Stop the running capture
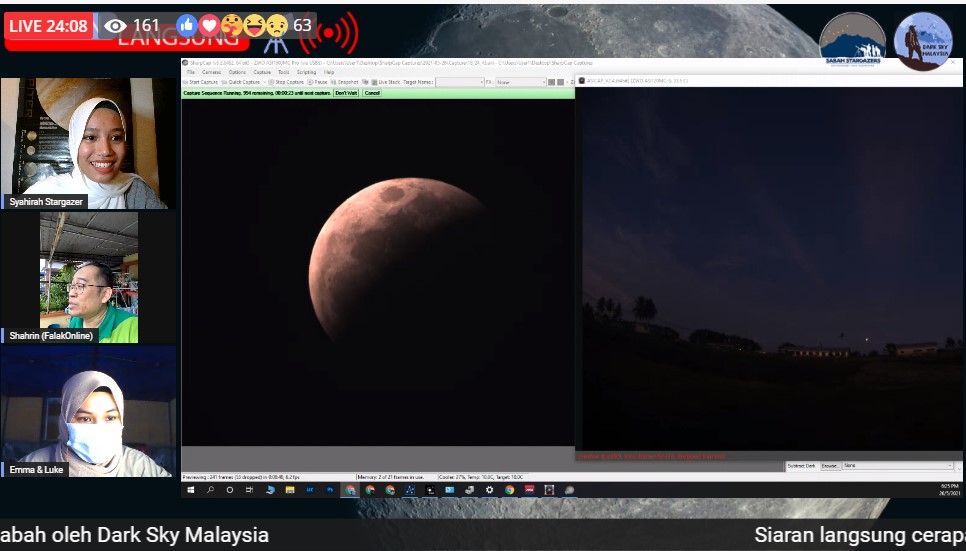 (x=286, y=82)
